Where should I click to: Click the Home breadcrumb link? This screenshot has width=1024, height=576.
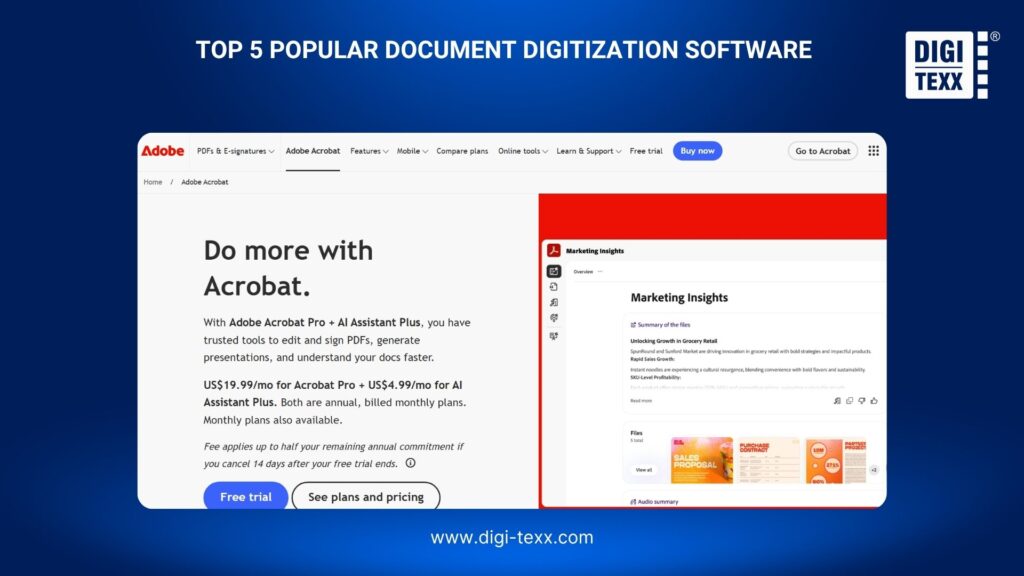(x=153, y=182)
